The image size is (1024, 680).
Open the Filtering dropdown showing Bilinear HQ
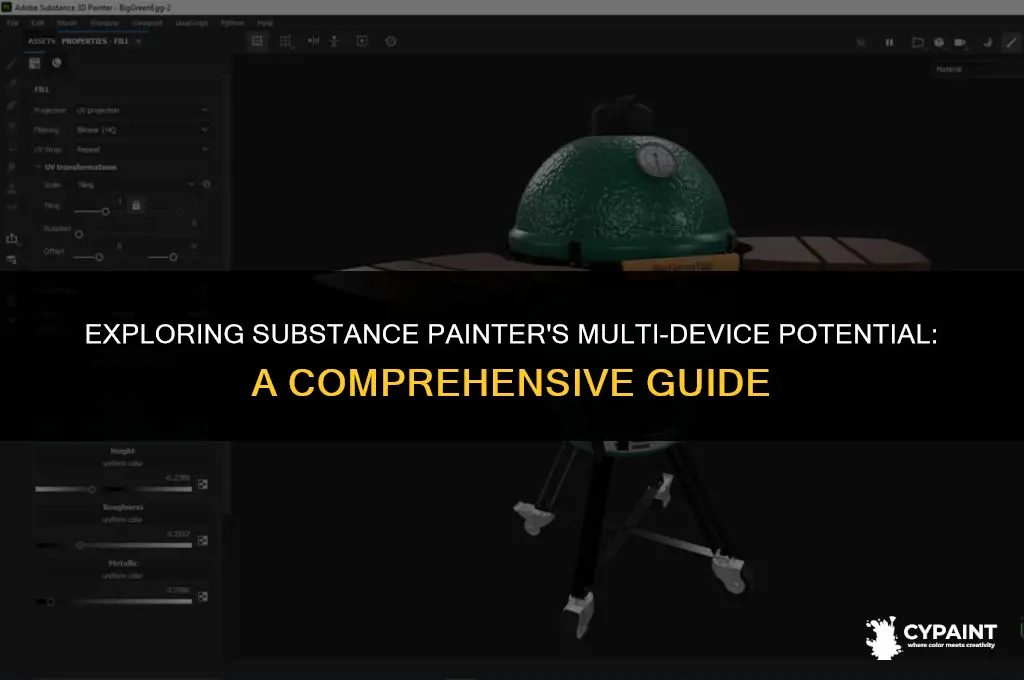(x=142, y=130)
